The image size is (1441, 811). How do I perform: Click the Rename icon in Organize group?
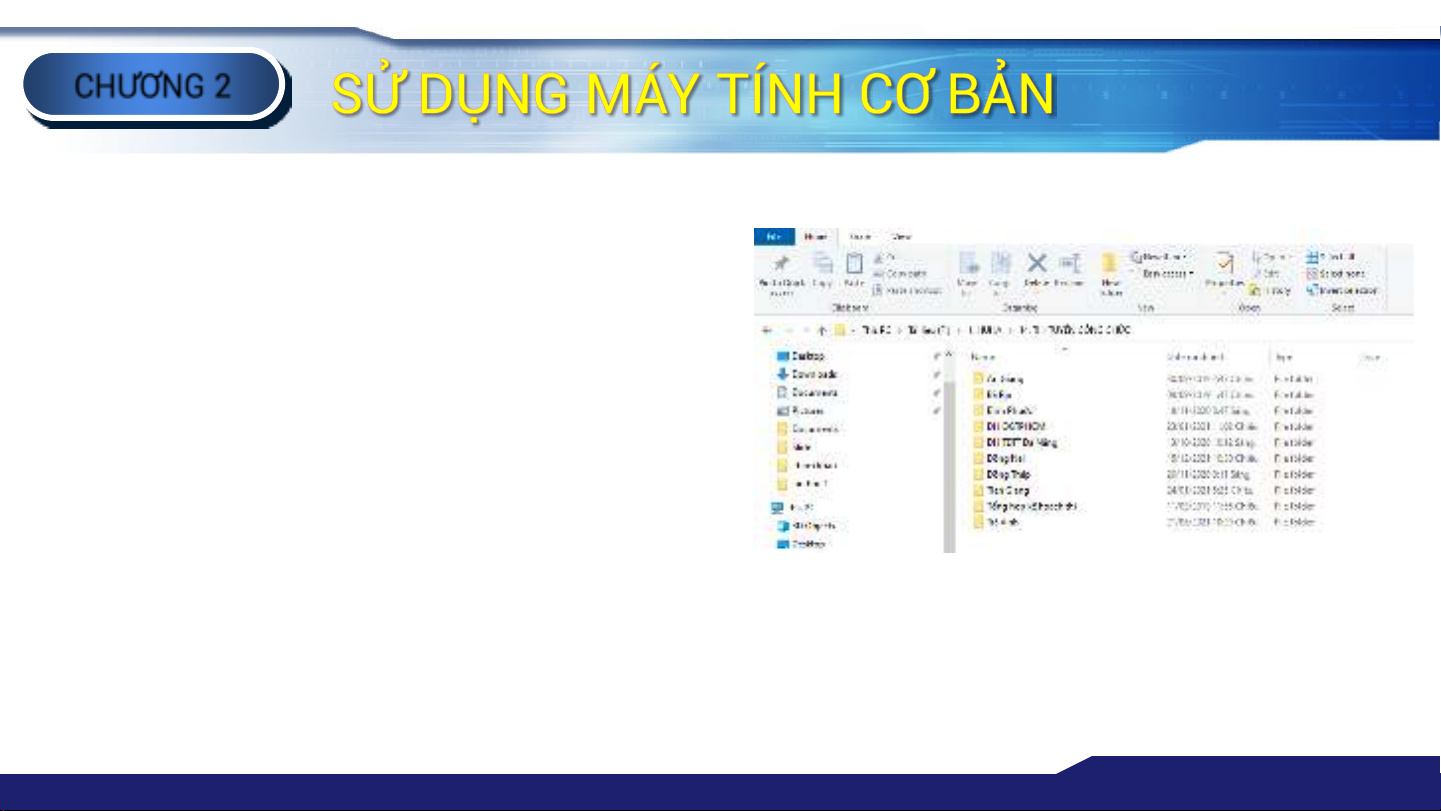point(1069,264)
